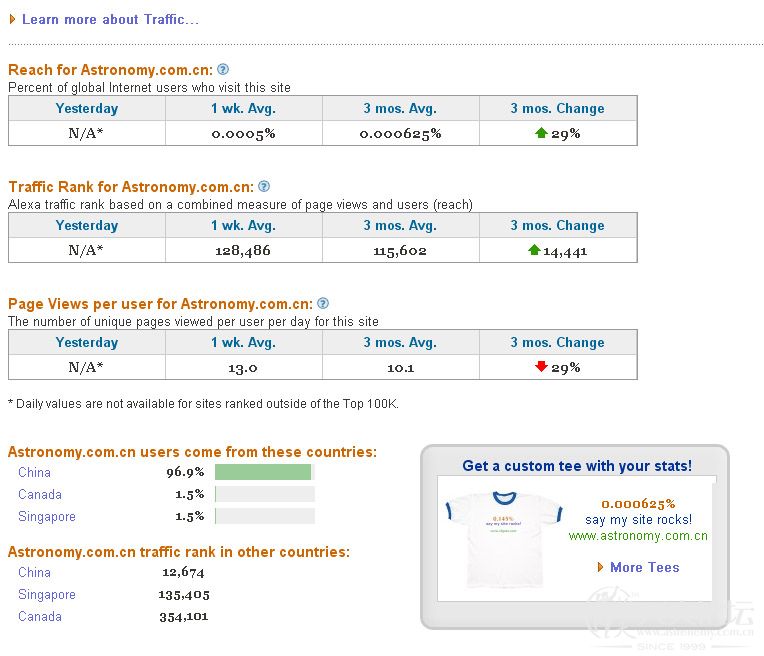Click Singapore in users by country list
The height and width of the screenshot is (656, 764).
(47, 516)
